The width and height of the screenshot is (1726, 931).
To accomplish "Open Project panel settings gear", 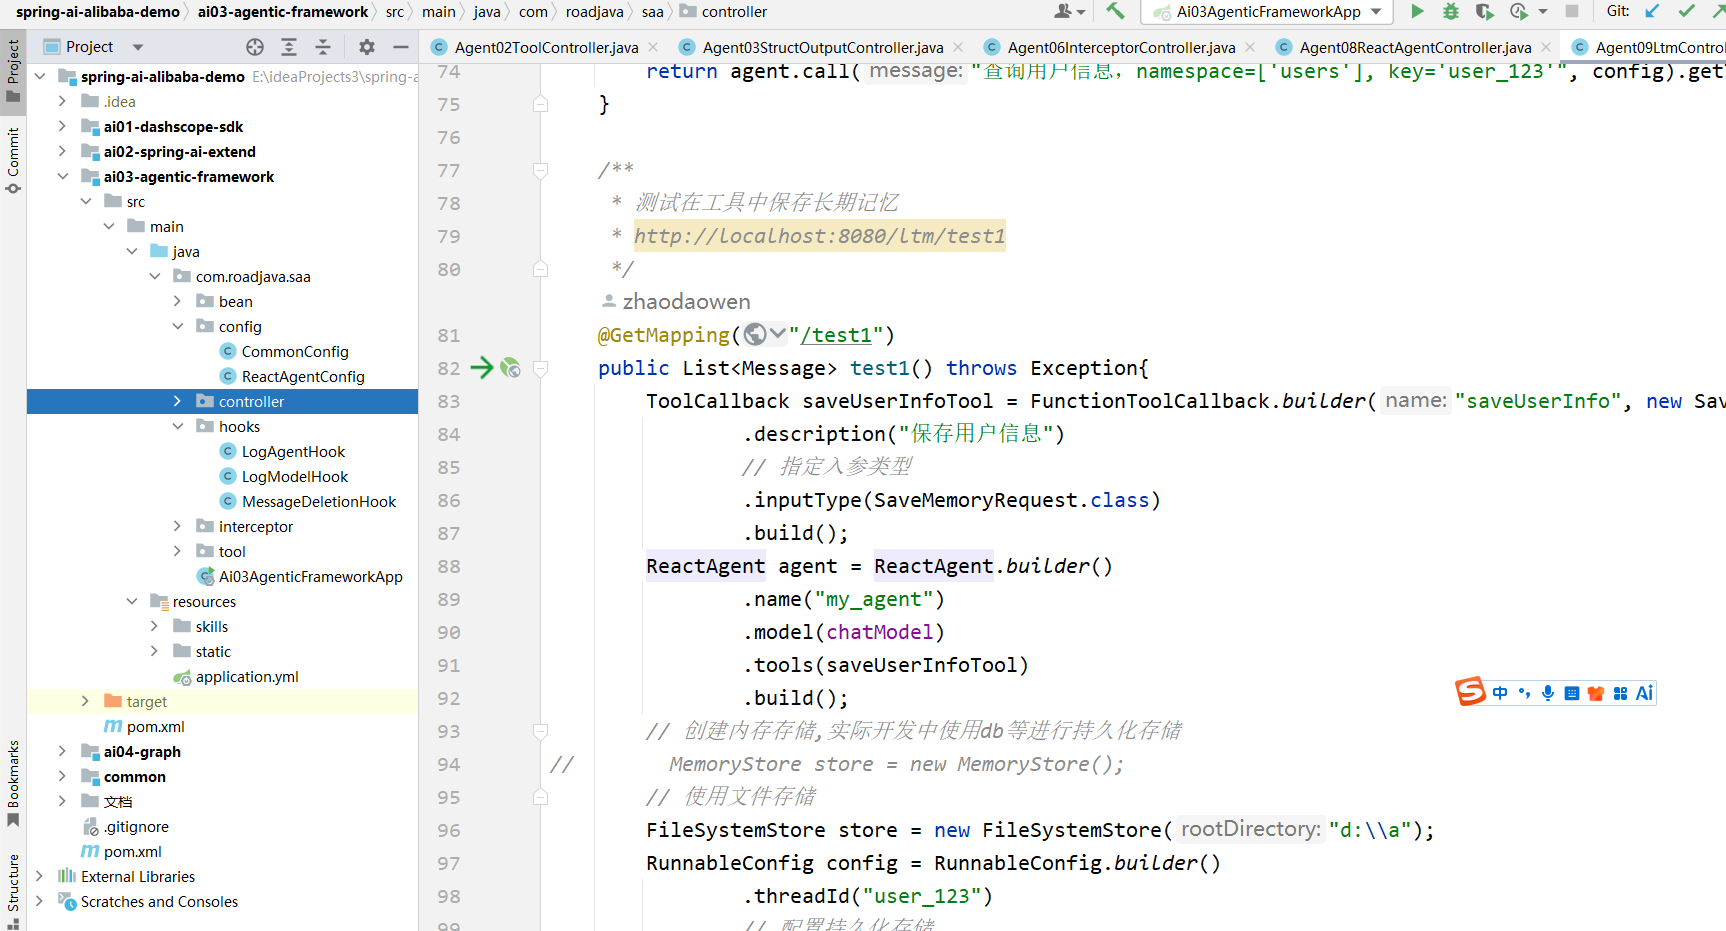I will pos(367,47).
